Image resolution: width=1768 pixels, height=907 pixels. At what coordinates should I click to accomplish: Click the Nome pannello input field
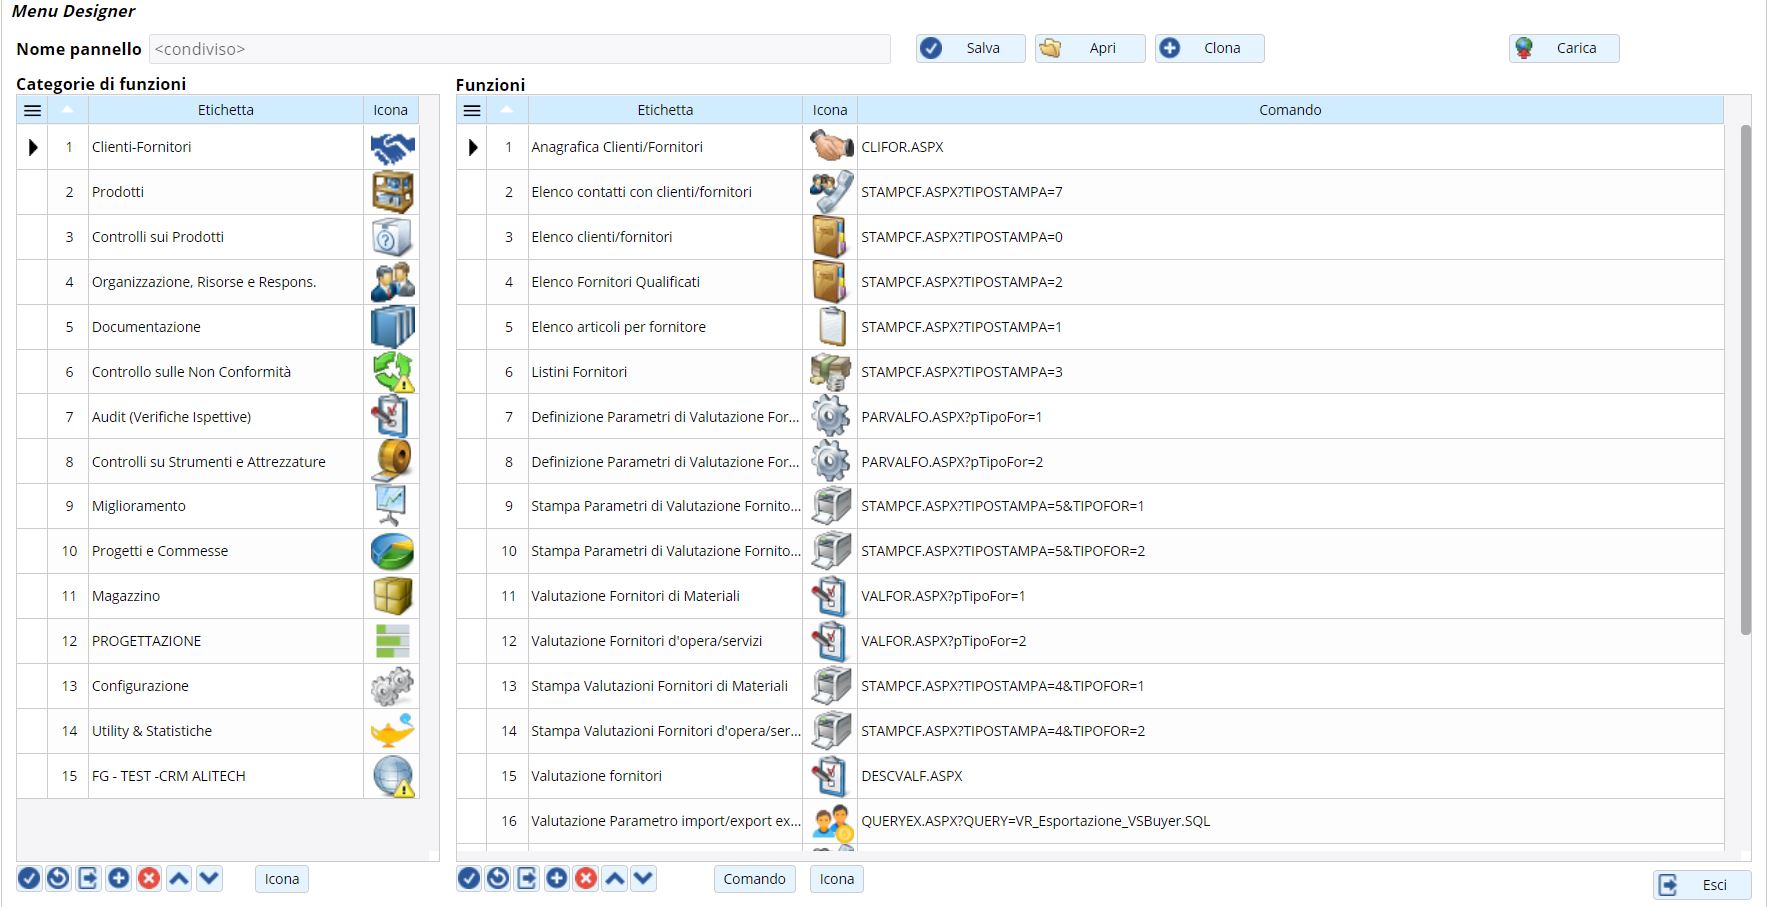520,49
